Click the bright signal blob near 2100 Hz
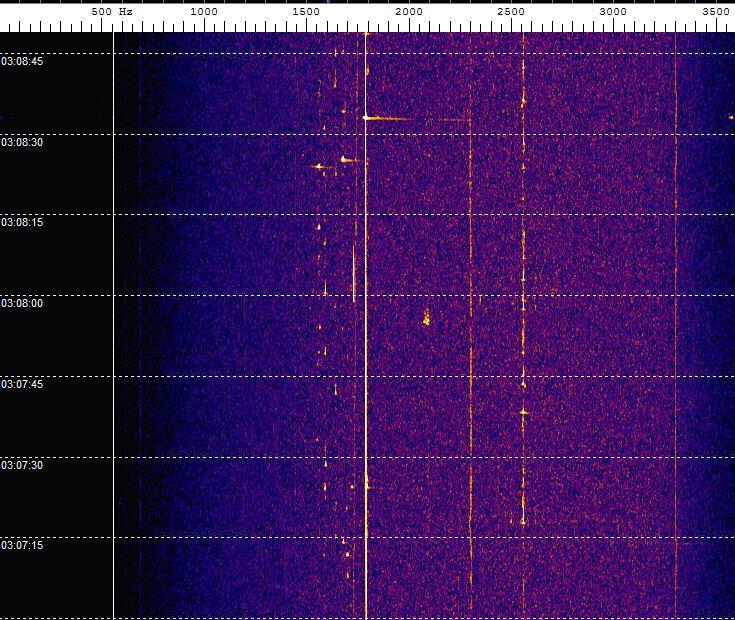 427,317
